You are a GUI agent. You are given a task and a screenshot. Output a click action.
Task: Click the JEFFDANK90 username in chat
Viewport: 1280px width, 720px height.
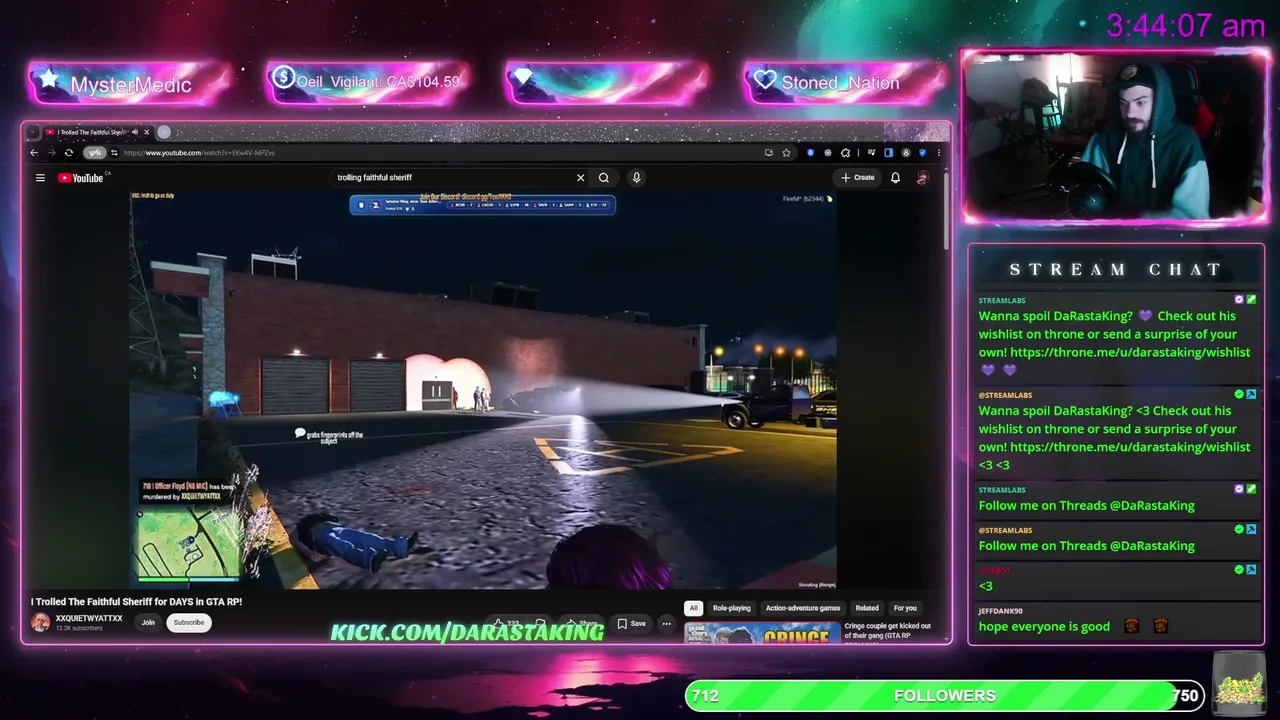pyautogui.click(x=1001, y=611)
